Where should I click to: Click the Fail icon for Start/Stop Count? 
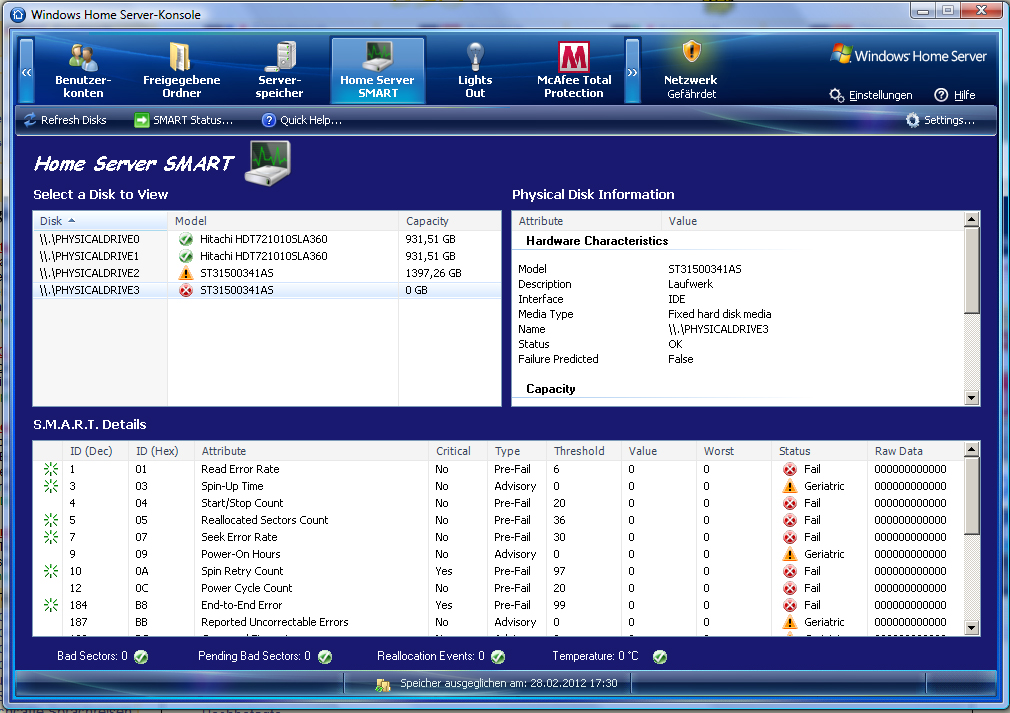tap(790, 503)
